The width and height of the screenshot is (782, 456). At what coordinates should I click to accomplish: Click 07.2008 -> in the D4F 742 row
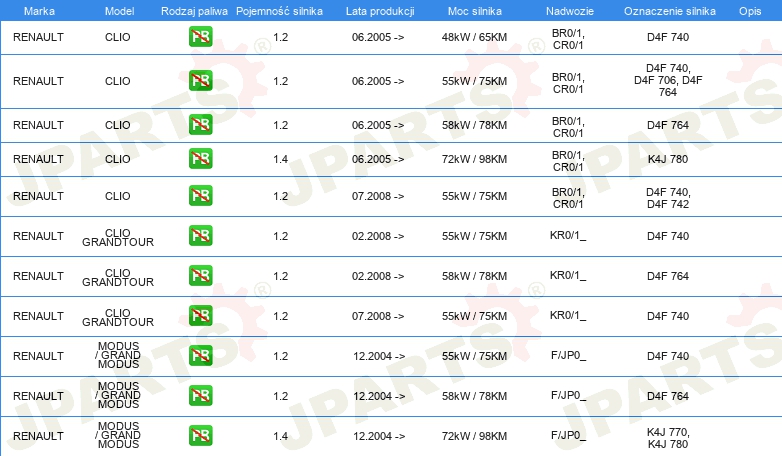[x=378, y=196]
